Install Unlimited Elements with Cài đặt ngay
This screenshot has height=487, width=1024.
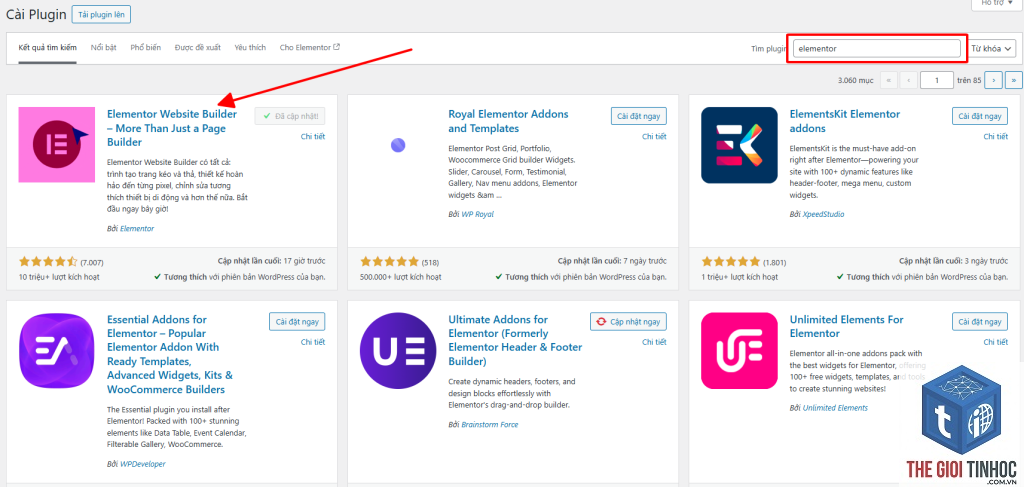(x=980, y=322)
